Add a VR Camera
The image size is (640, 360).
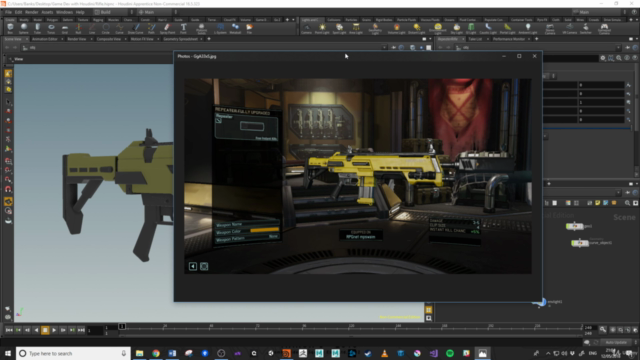569,29
